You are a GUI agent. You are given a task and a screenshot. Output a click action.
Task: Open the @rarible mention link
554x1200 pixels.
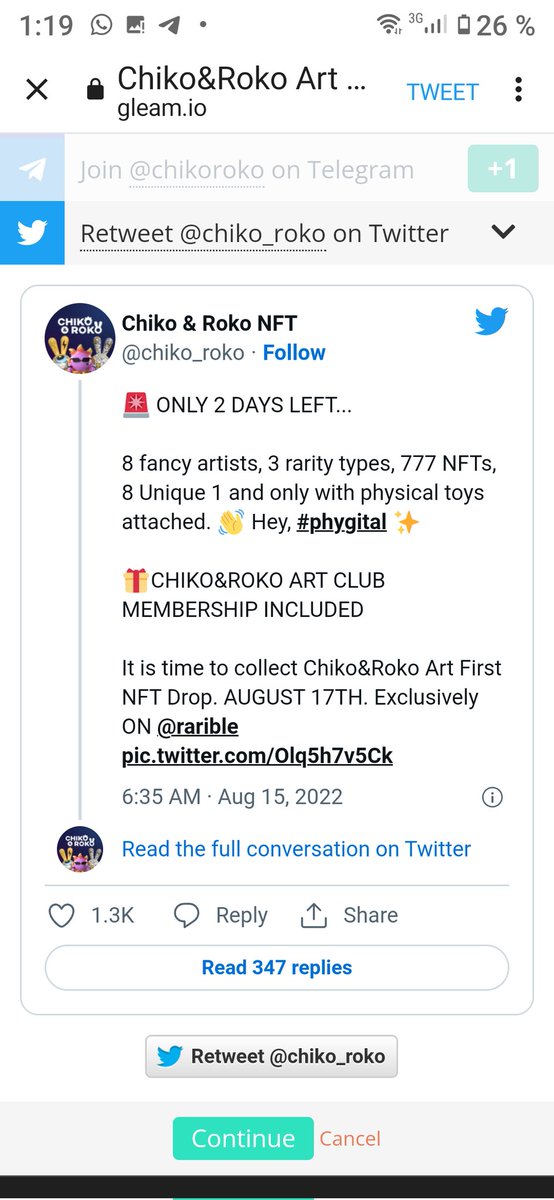pos(198,726)
